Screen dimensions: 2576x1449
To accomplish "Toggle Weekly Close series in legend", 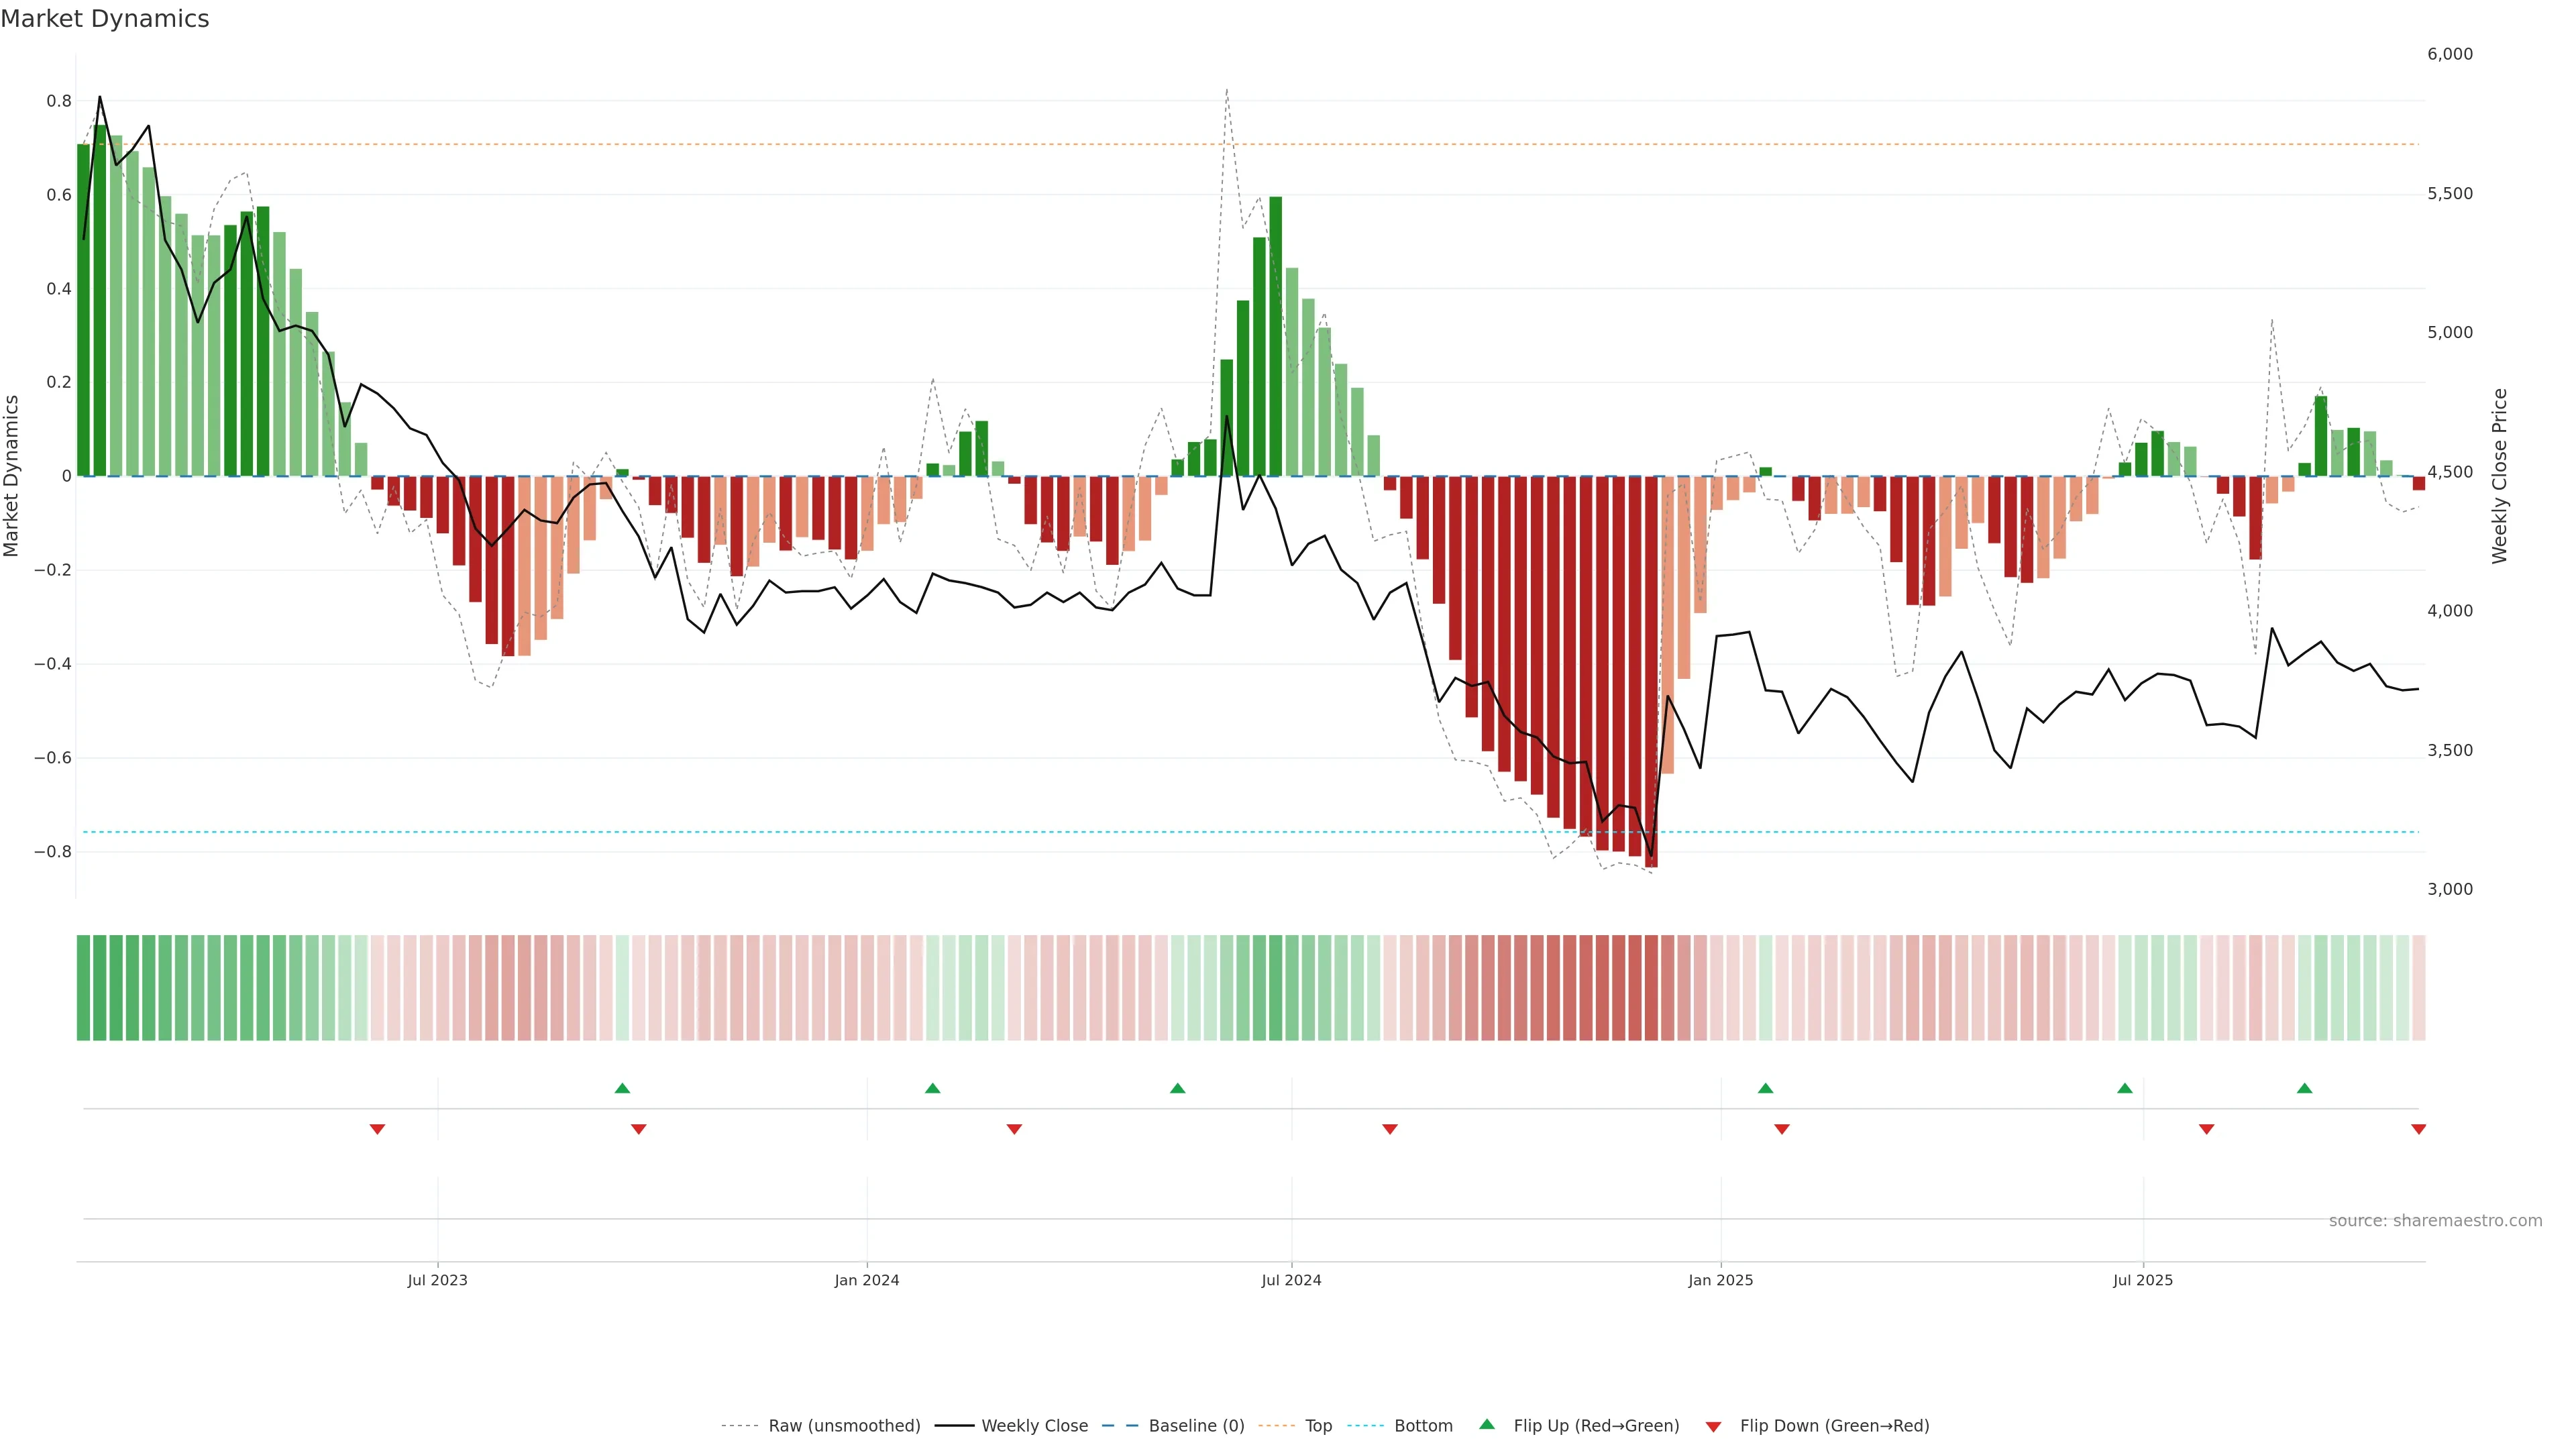I will [1034, 1426].
